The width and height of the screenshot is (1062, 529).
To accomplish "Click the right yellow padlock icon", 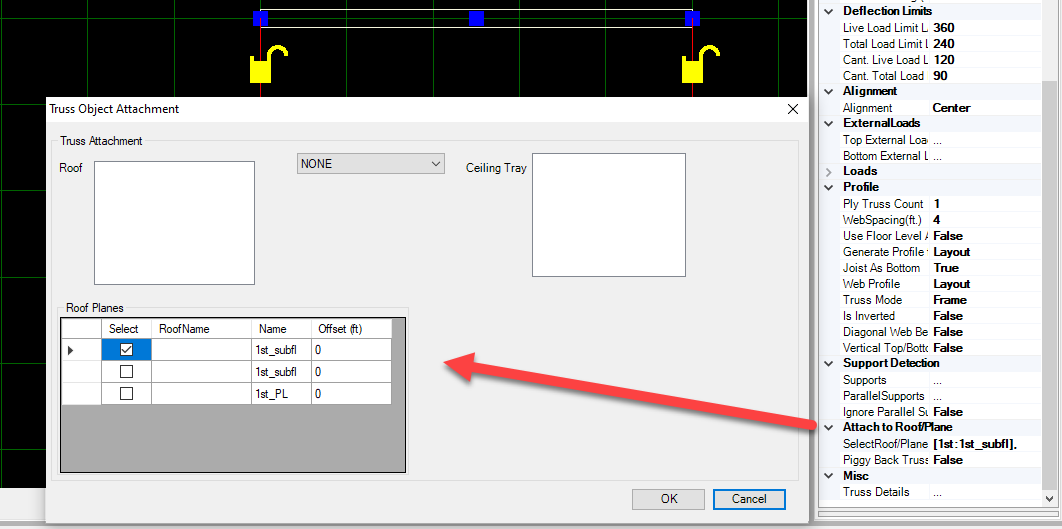I will (x=695, y=68).
